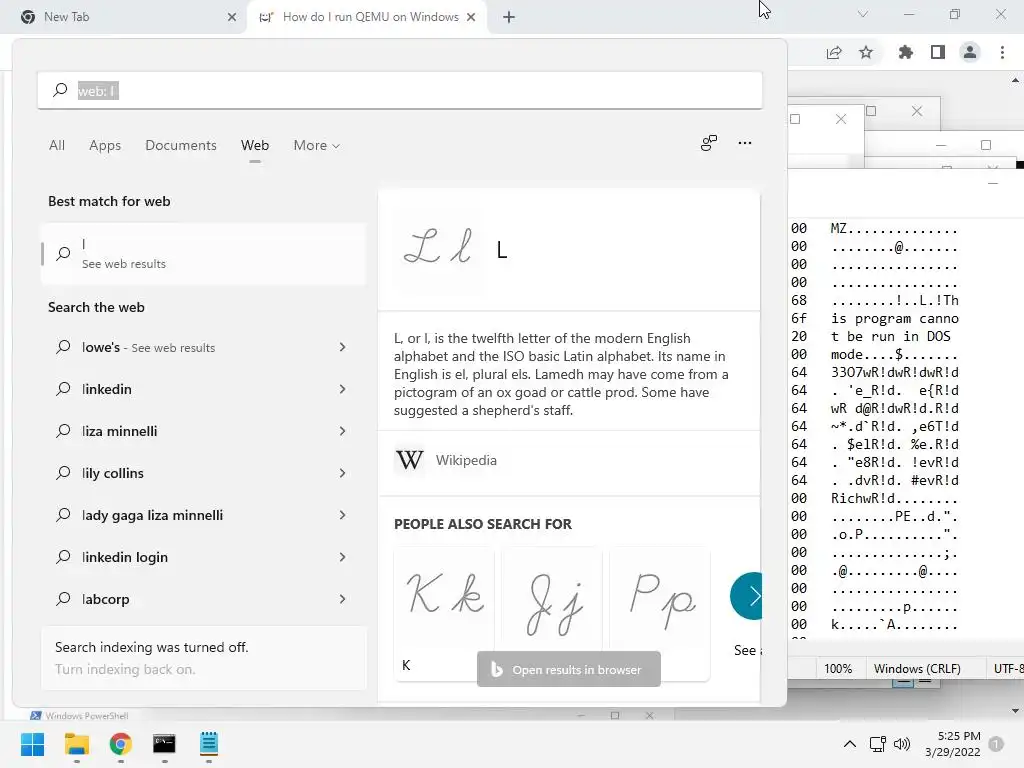Toggle Chrome side panel icon
Viewport: 1024px width, 768px height.
tap(938, 52)
